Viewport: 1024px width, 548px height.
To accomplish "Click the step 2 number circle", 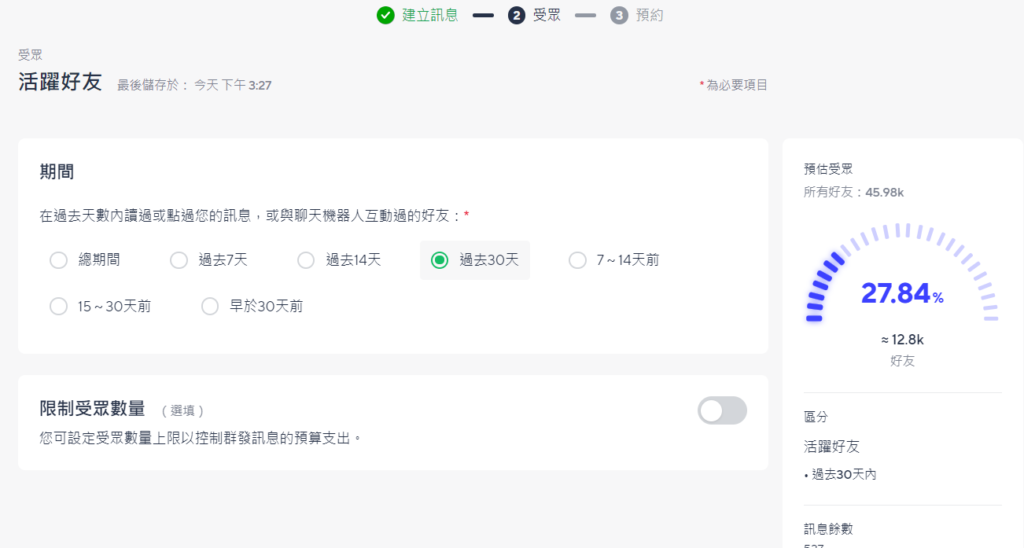I will tap(516, 15).
